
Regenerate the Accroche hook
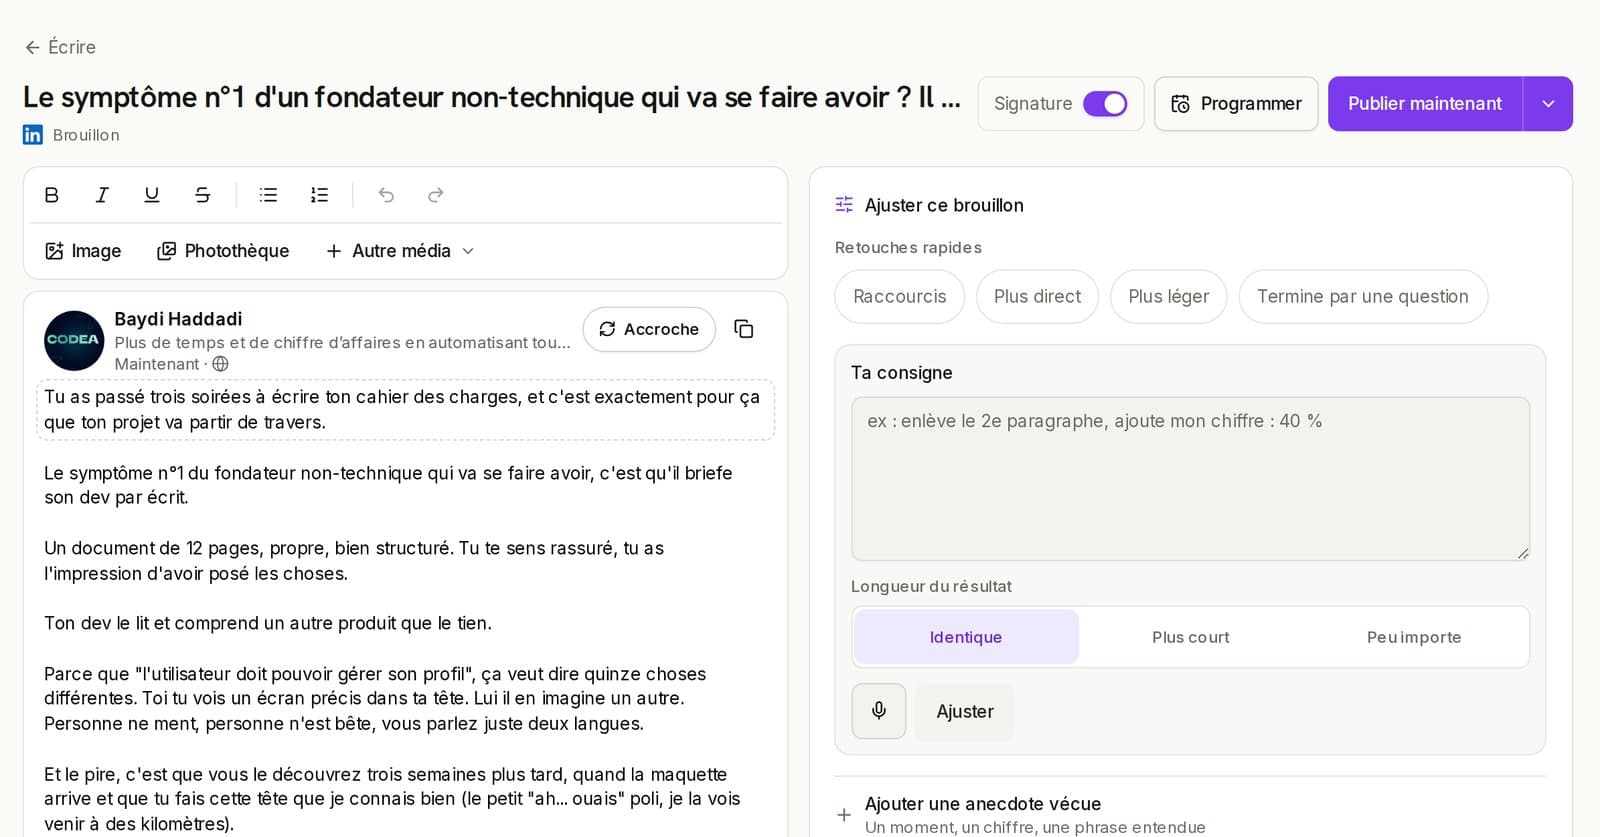point(649,329)
